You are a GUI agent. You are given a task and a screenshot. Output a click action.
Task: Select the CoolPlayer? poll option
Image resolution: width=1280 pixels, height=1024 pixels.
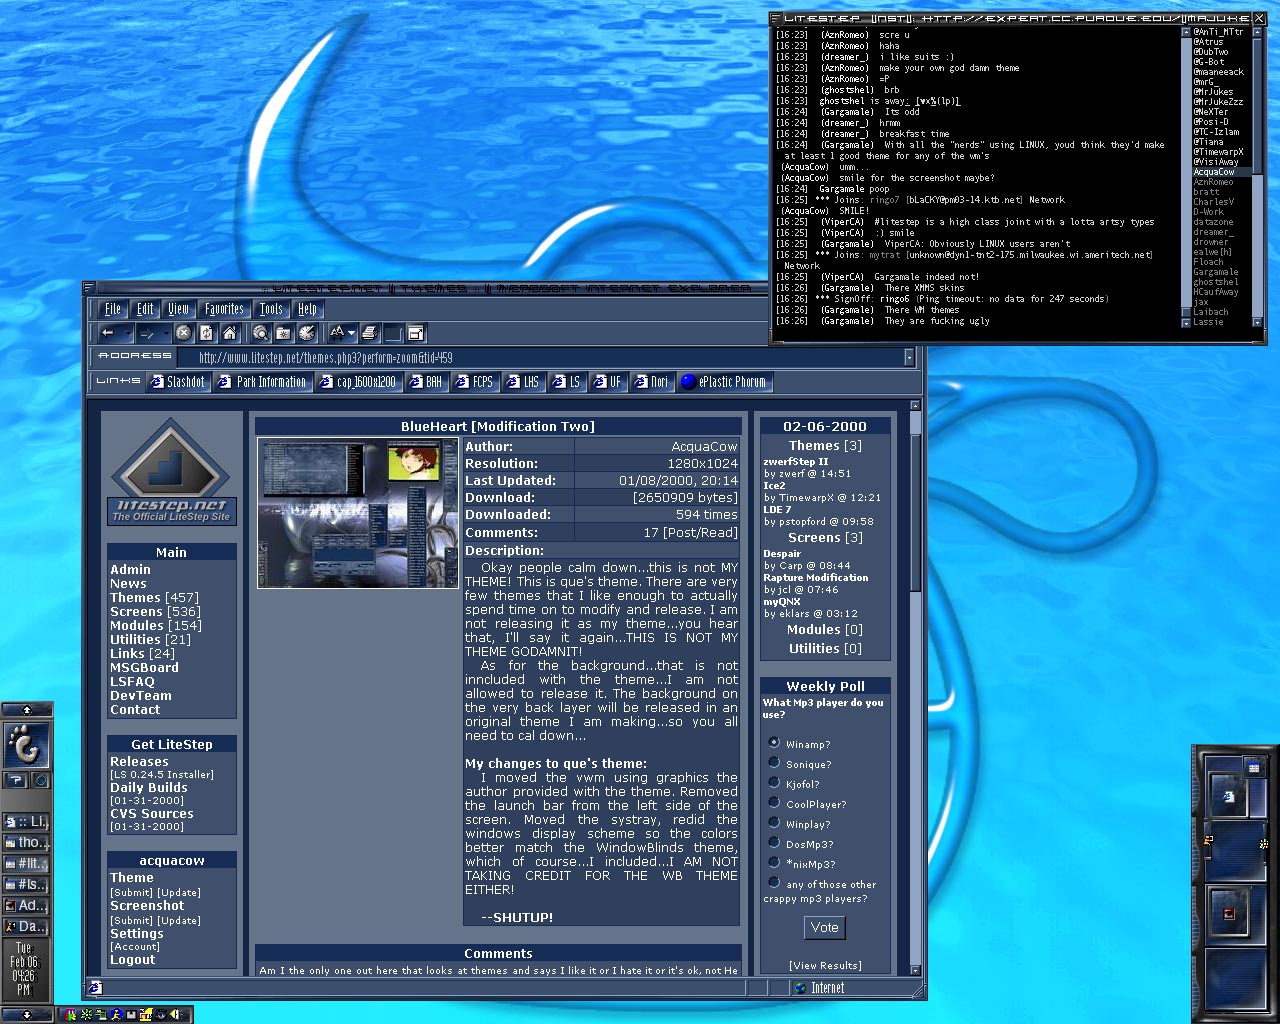[x=774, y=803]
